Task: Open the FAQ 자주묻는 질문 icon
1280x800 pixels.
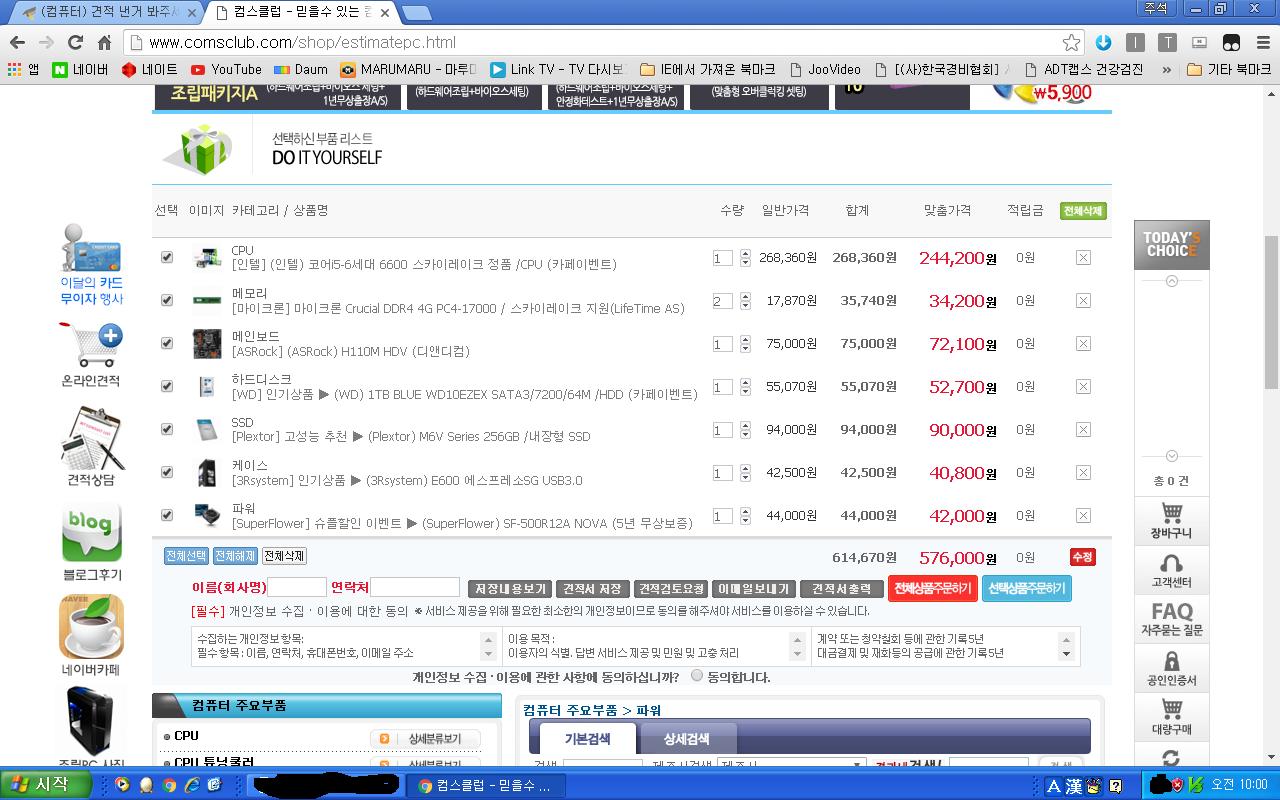Action: tap(1171, 619)
